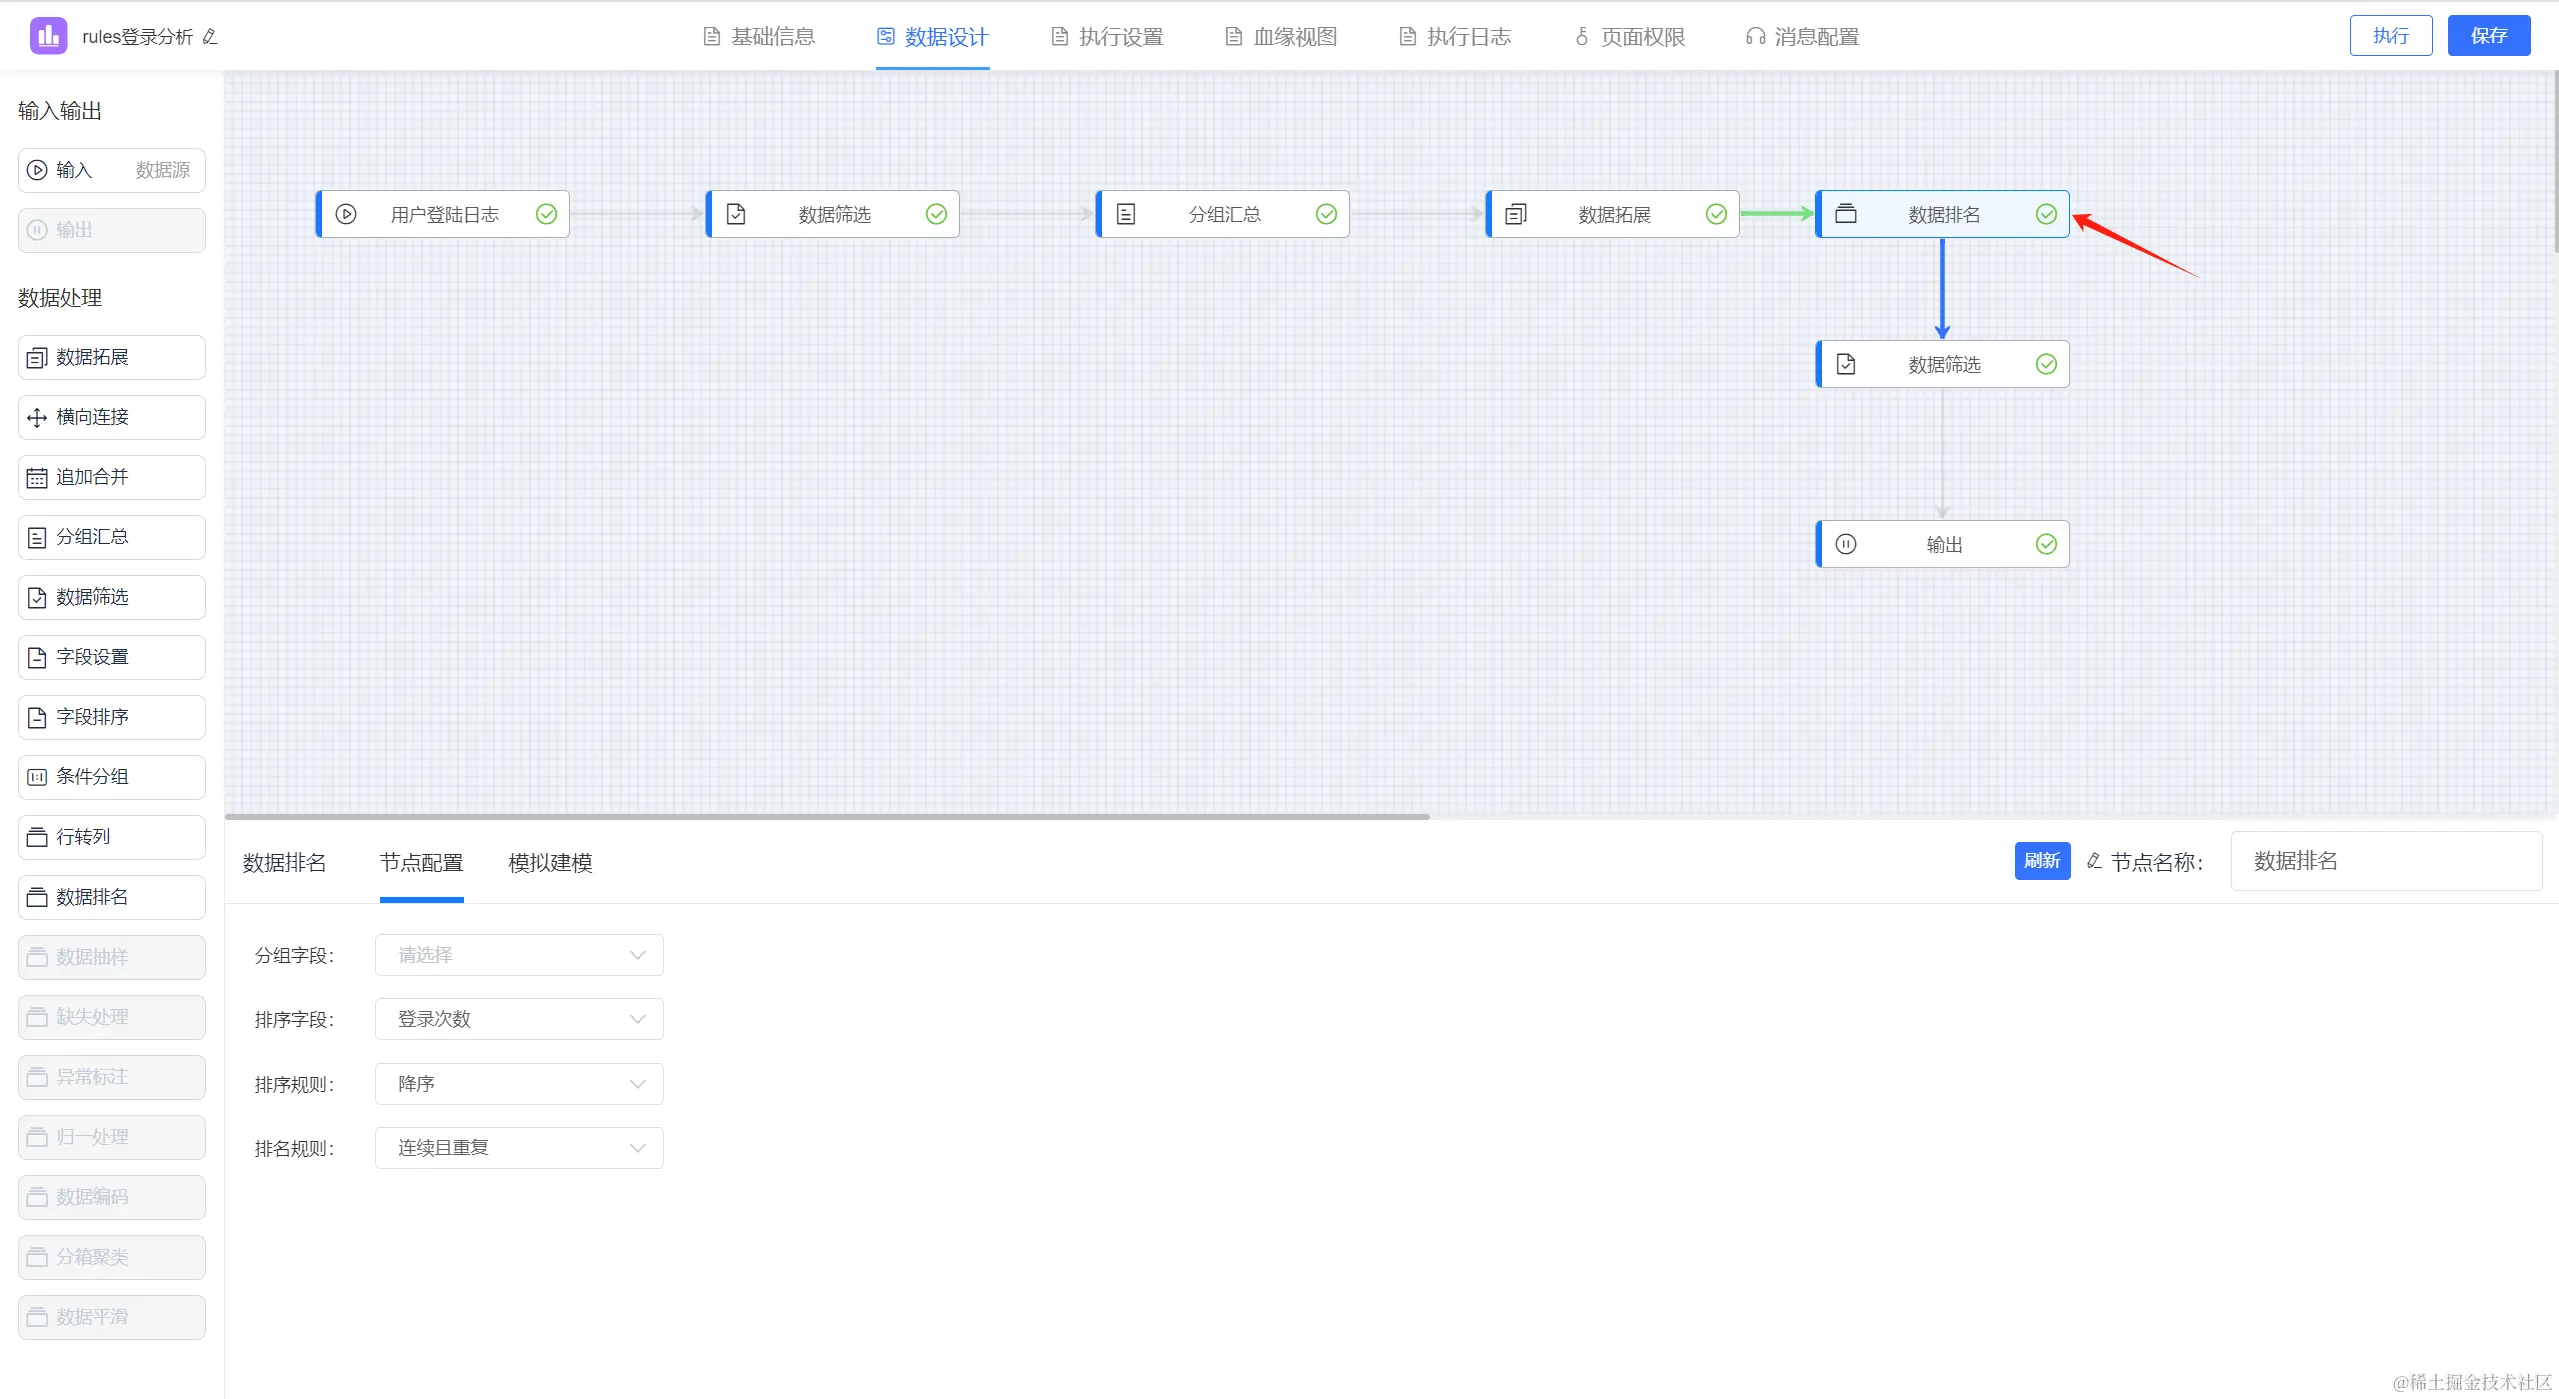Open the 模拟建模 tab

[x=550, y=862]
